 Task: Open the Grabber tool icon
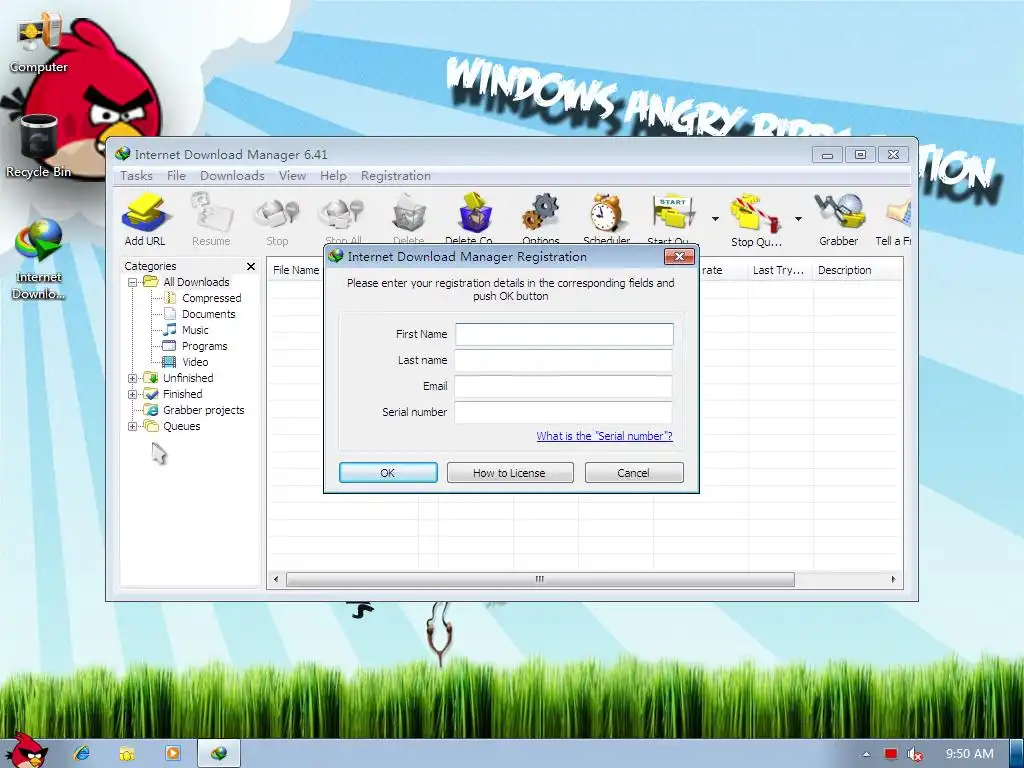[x=839, y=219]
